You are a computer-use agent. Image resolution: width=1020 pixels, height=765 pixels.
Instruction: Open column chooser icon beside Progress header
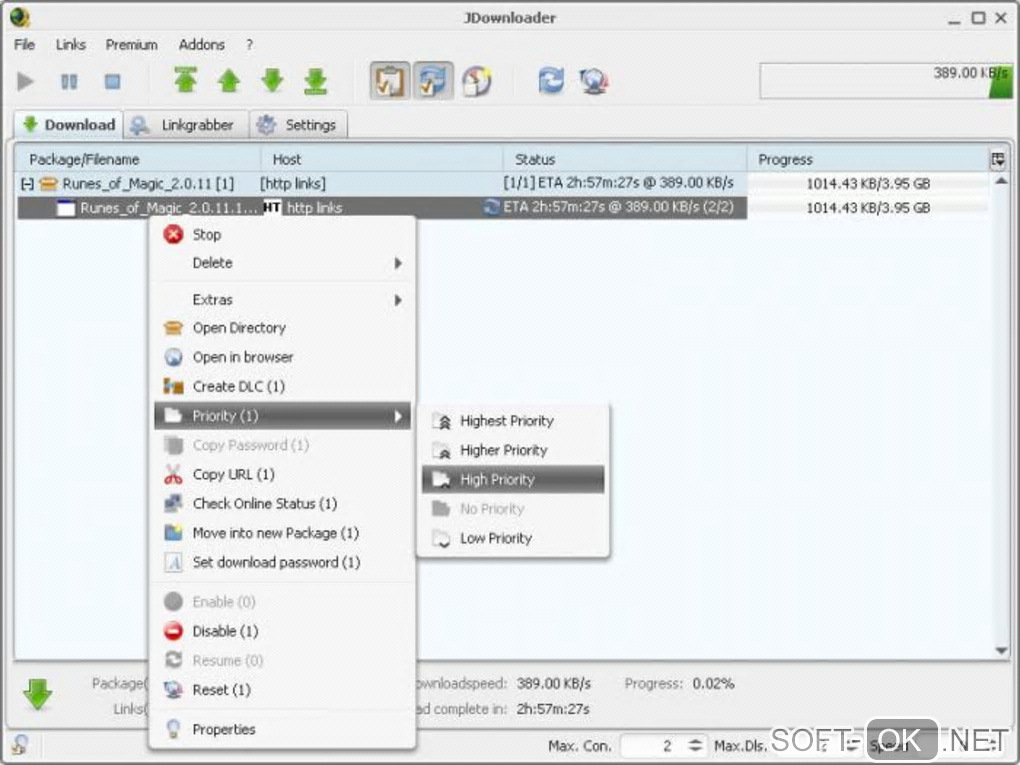(x=998, y=159)
